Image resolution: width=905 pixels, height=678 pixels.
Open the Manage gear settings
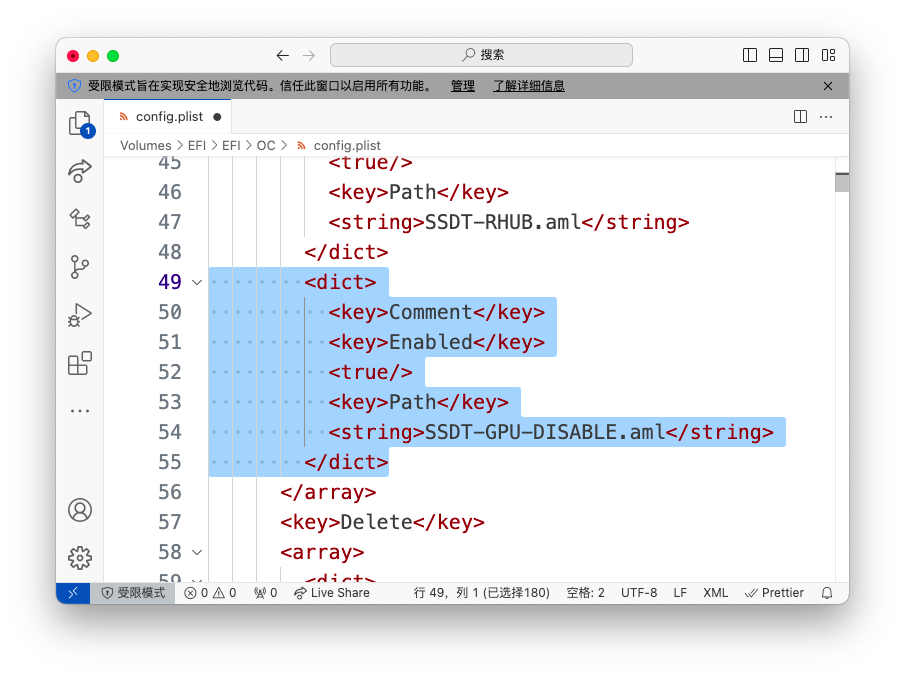(80, 558)
